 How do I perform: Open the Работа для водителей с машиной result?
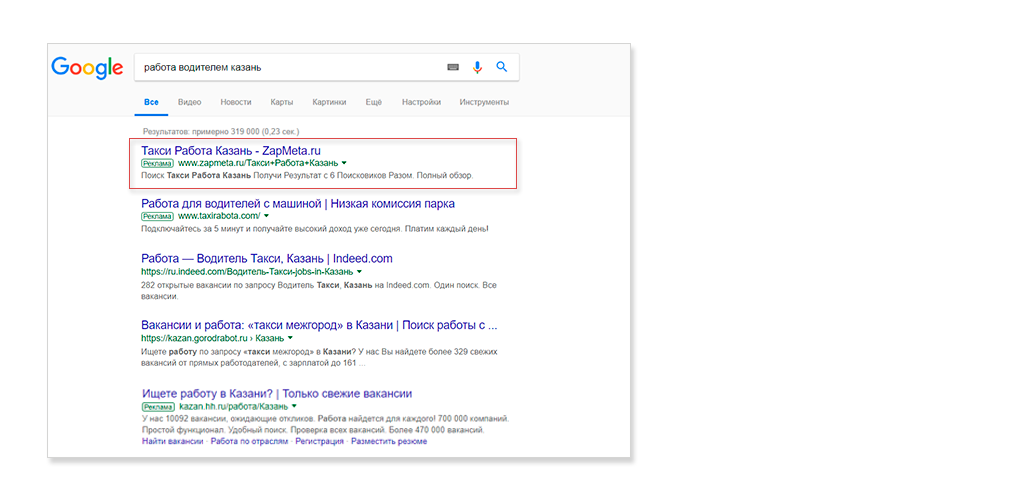click(x=298, y=203)
